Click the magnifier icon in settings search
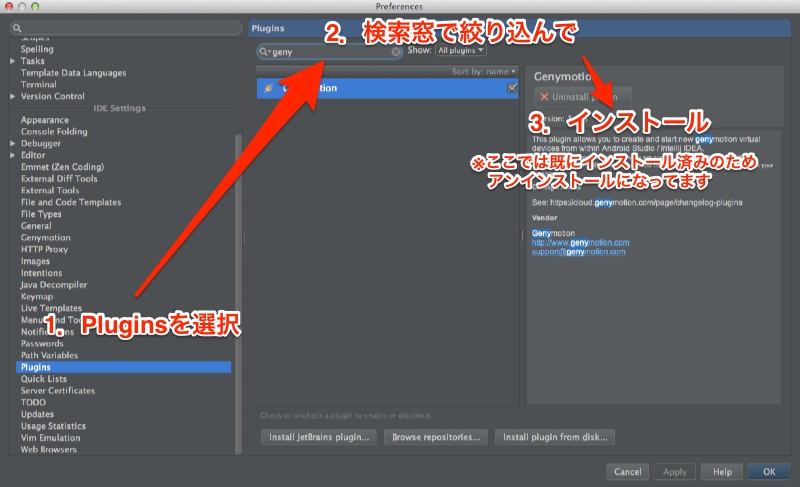 pyautogui.click(x=17, y=28)
